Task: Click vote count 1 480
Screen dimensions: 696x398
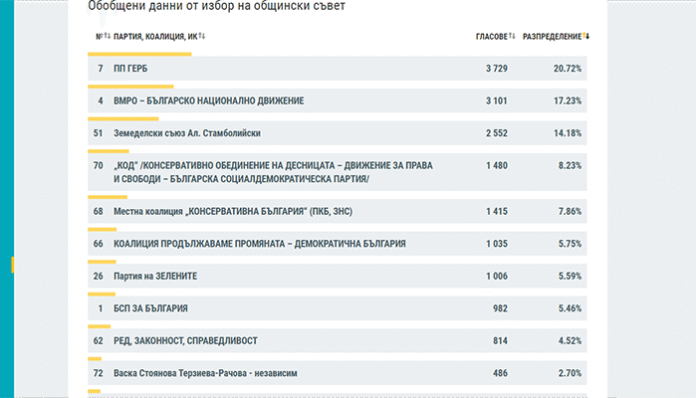Action: tap(497, 166)
